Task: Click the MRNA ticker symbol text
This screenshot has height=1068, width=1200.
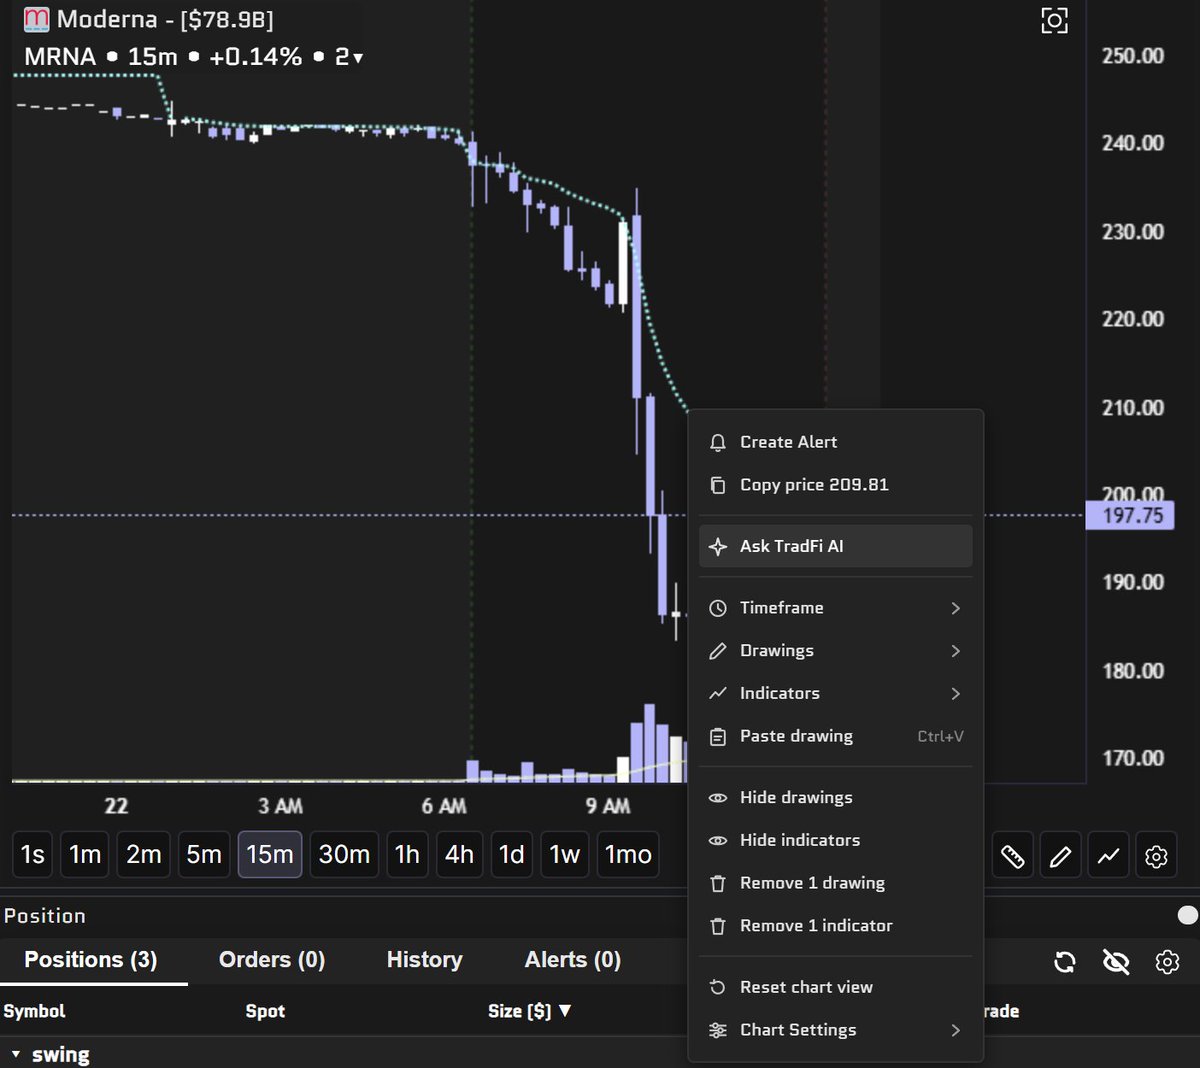Action: pos(60,57)
